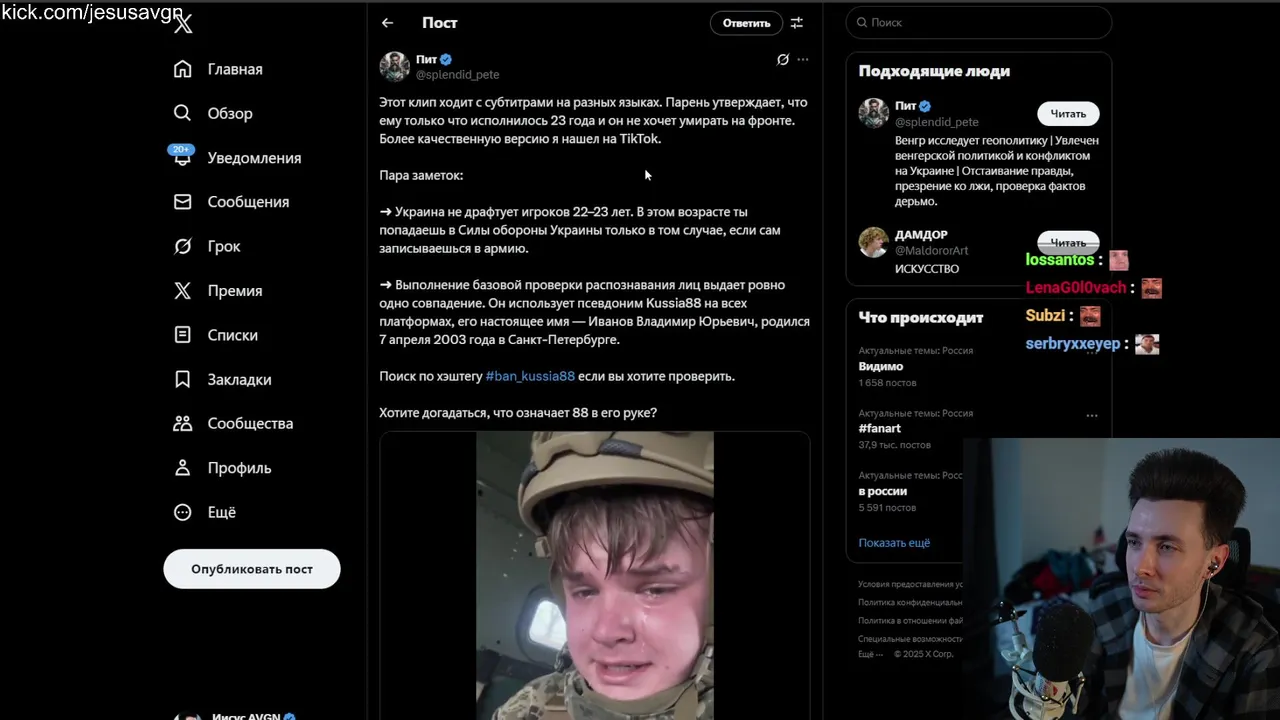Open Communities (Сообщества) icon
This screenshot has height=720, width=1280.
182,423
